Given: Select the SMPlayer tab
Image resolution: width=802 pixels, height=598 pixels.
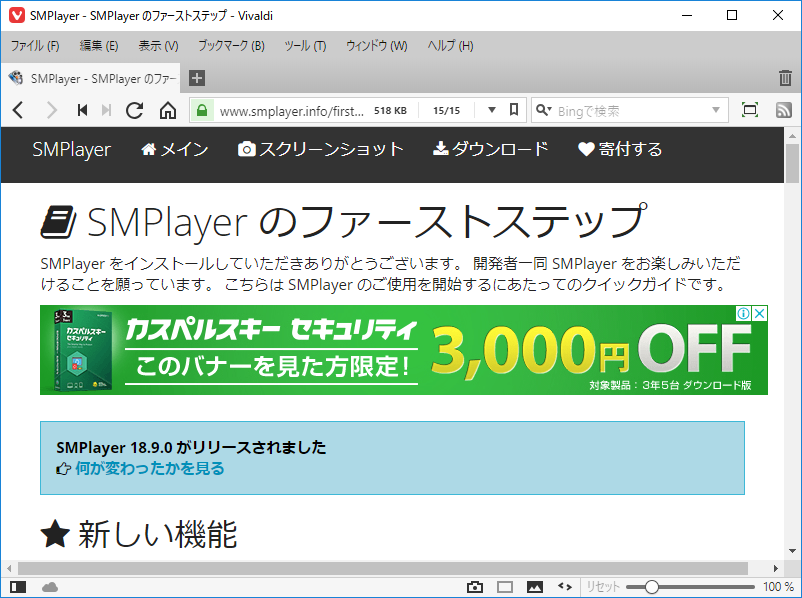Looking at the screenshot, I should tap(91, 78).
